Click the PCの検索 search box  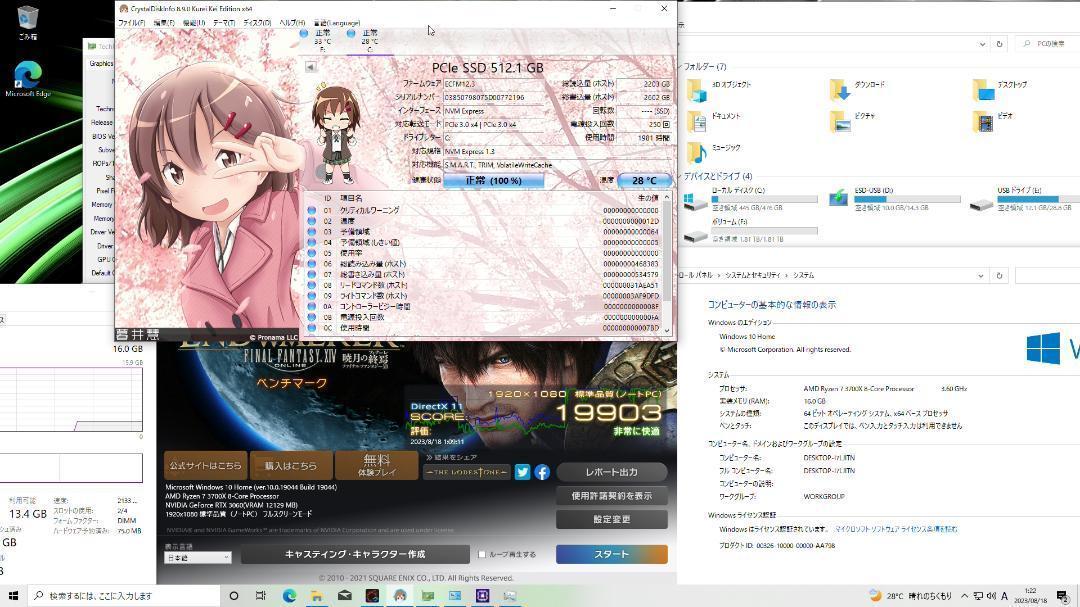[x=1048, y=44]
